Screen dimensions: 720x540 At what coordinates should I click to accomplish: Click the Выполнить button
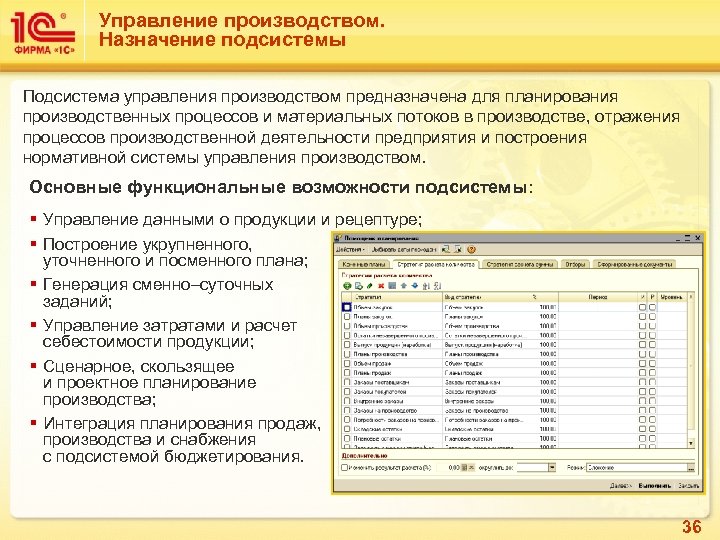(655, 486)
